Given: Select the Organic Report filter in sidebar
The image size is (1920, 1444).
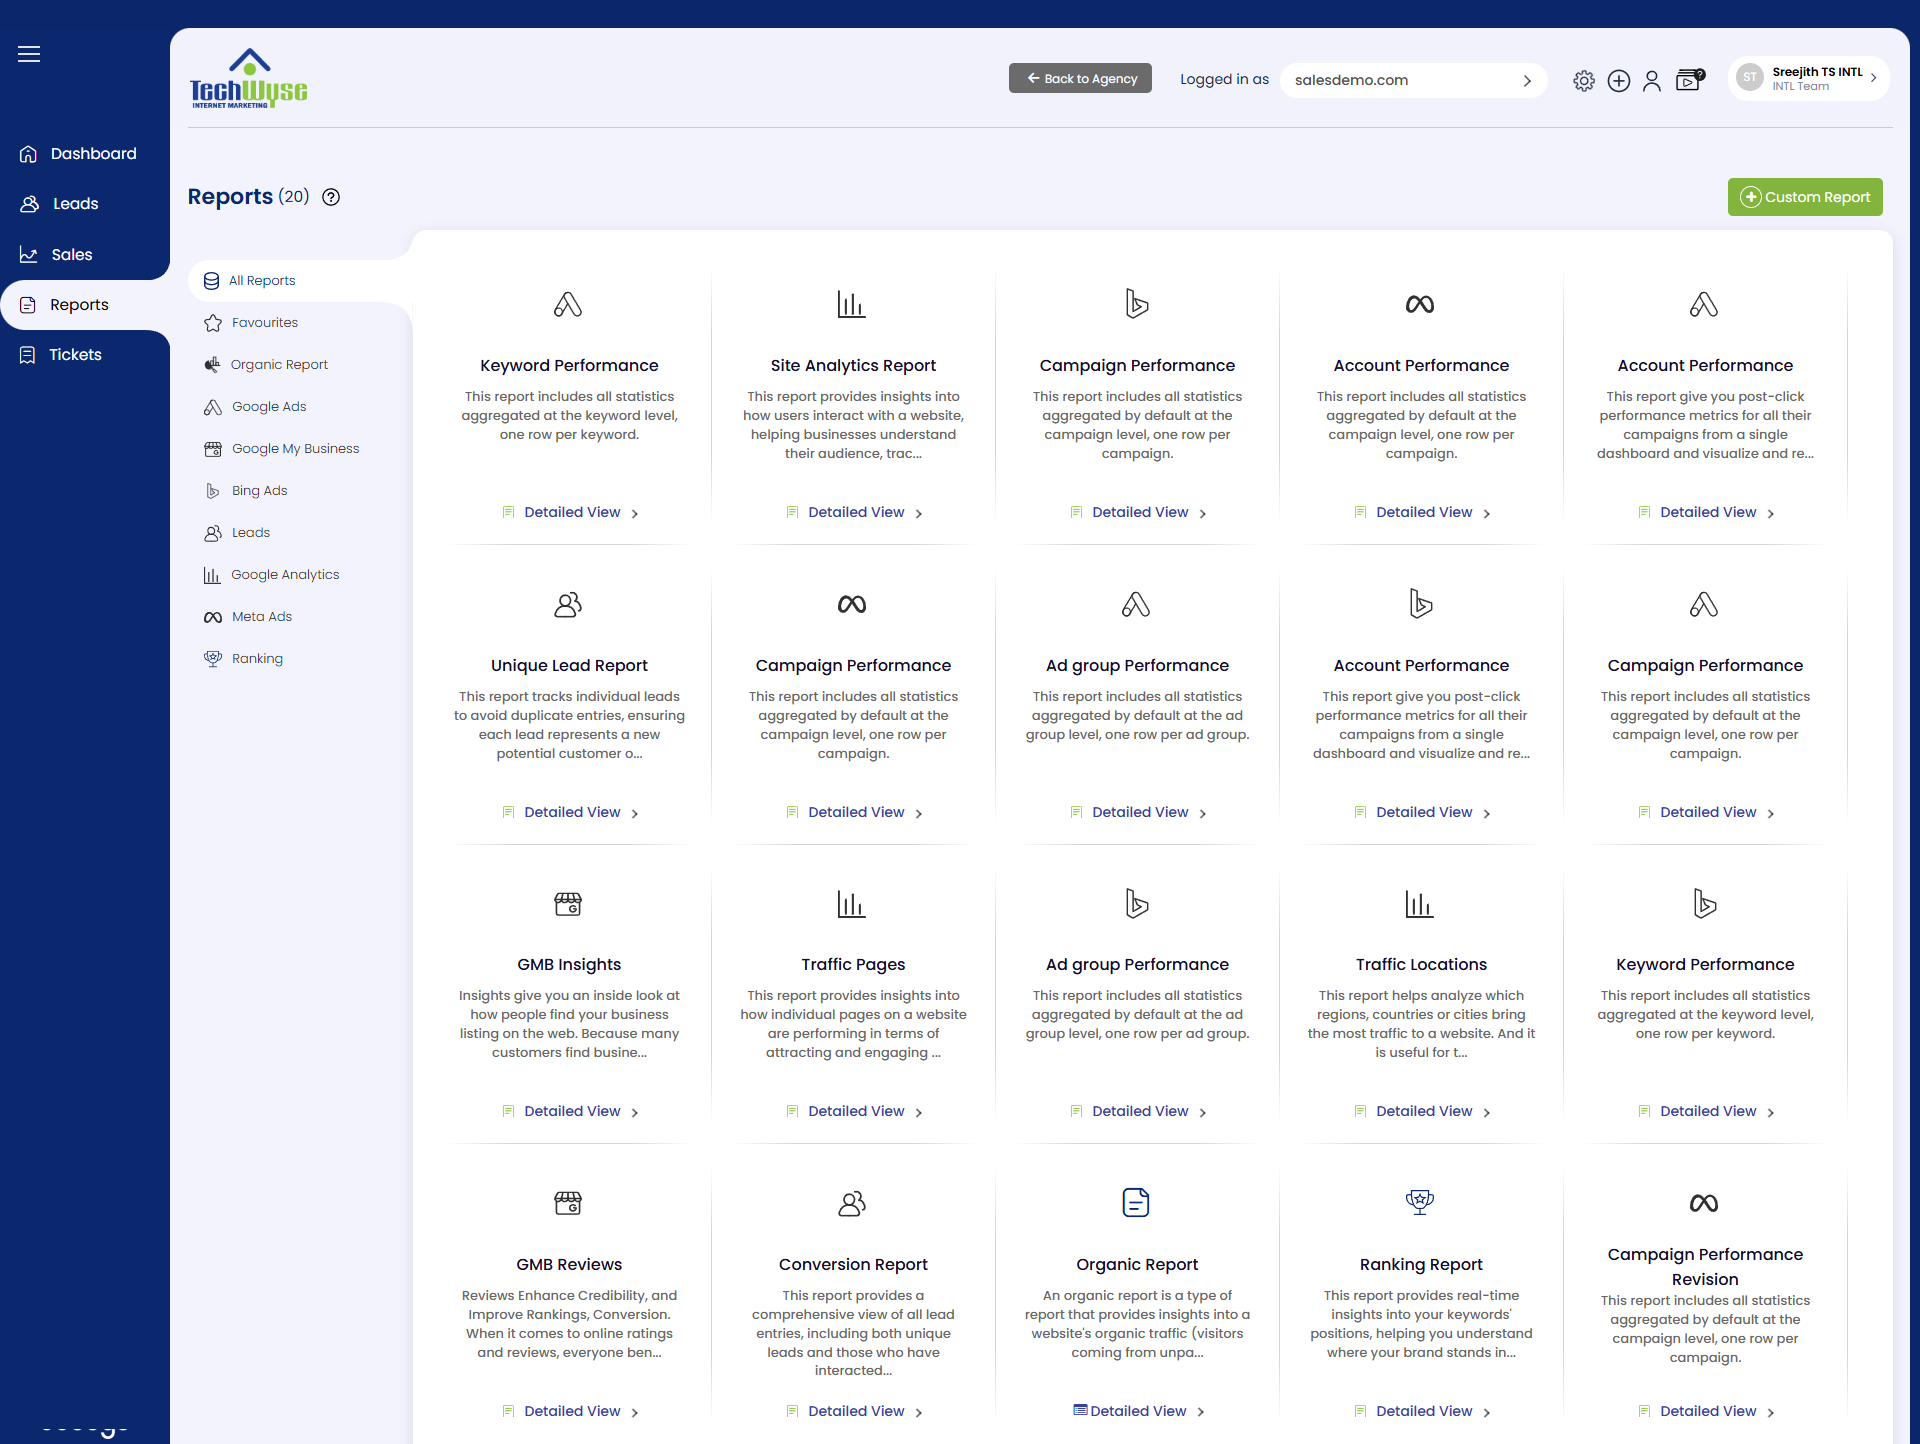Looking at the screenshot, I should point(266,365).
